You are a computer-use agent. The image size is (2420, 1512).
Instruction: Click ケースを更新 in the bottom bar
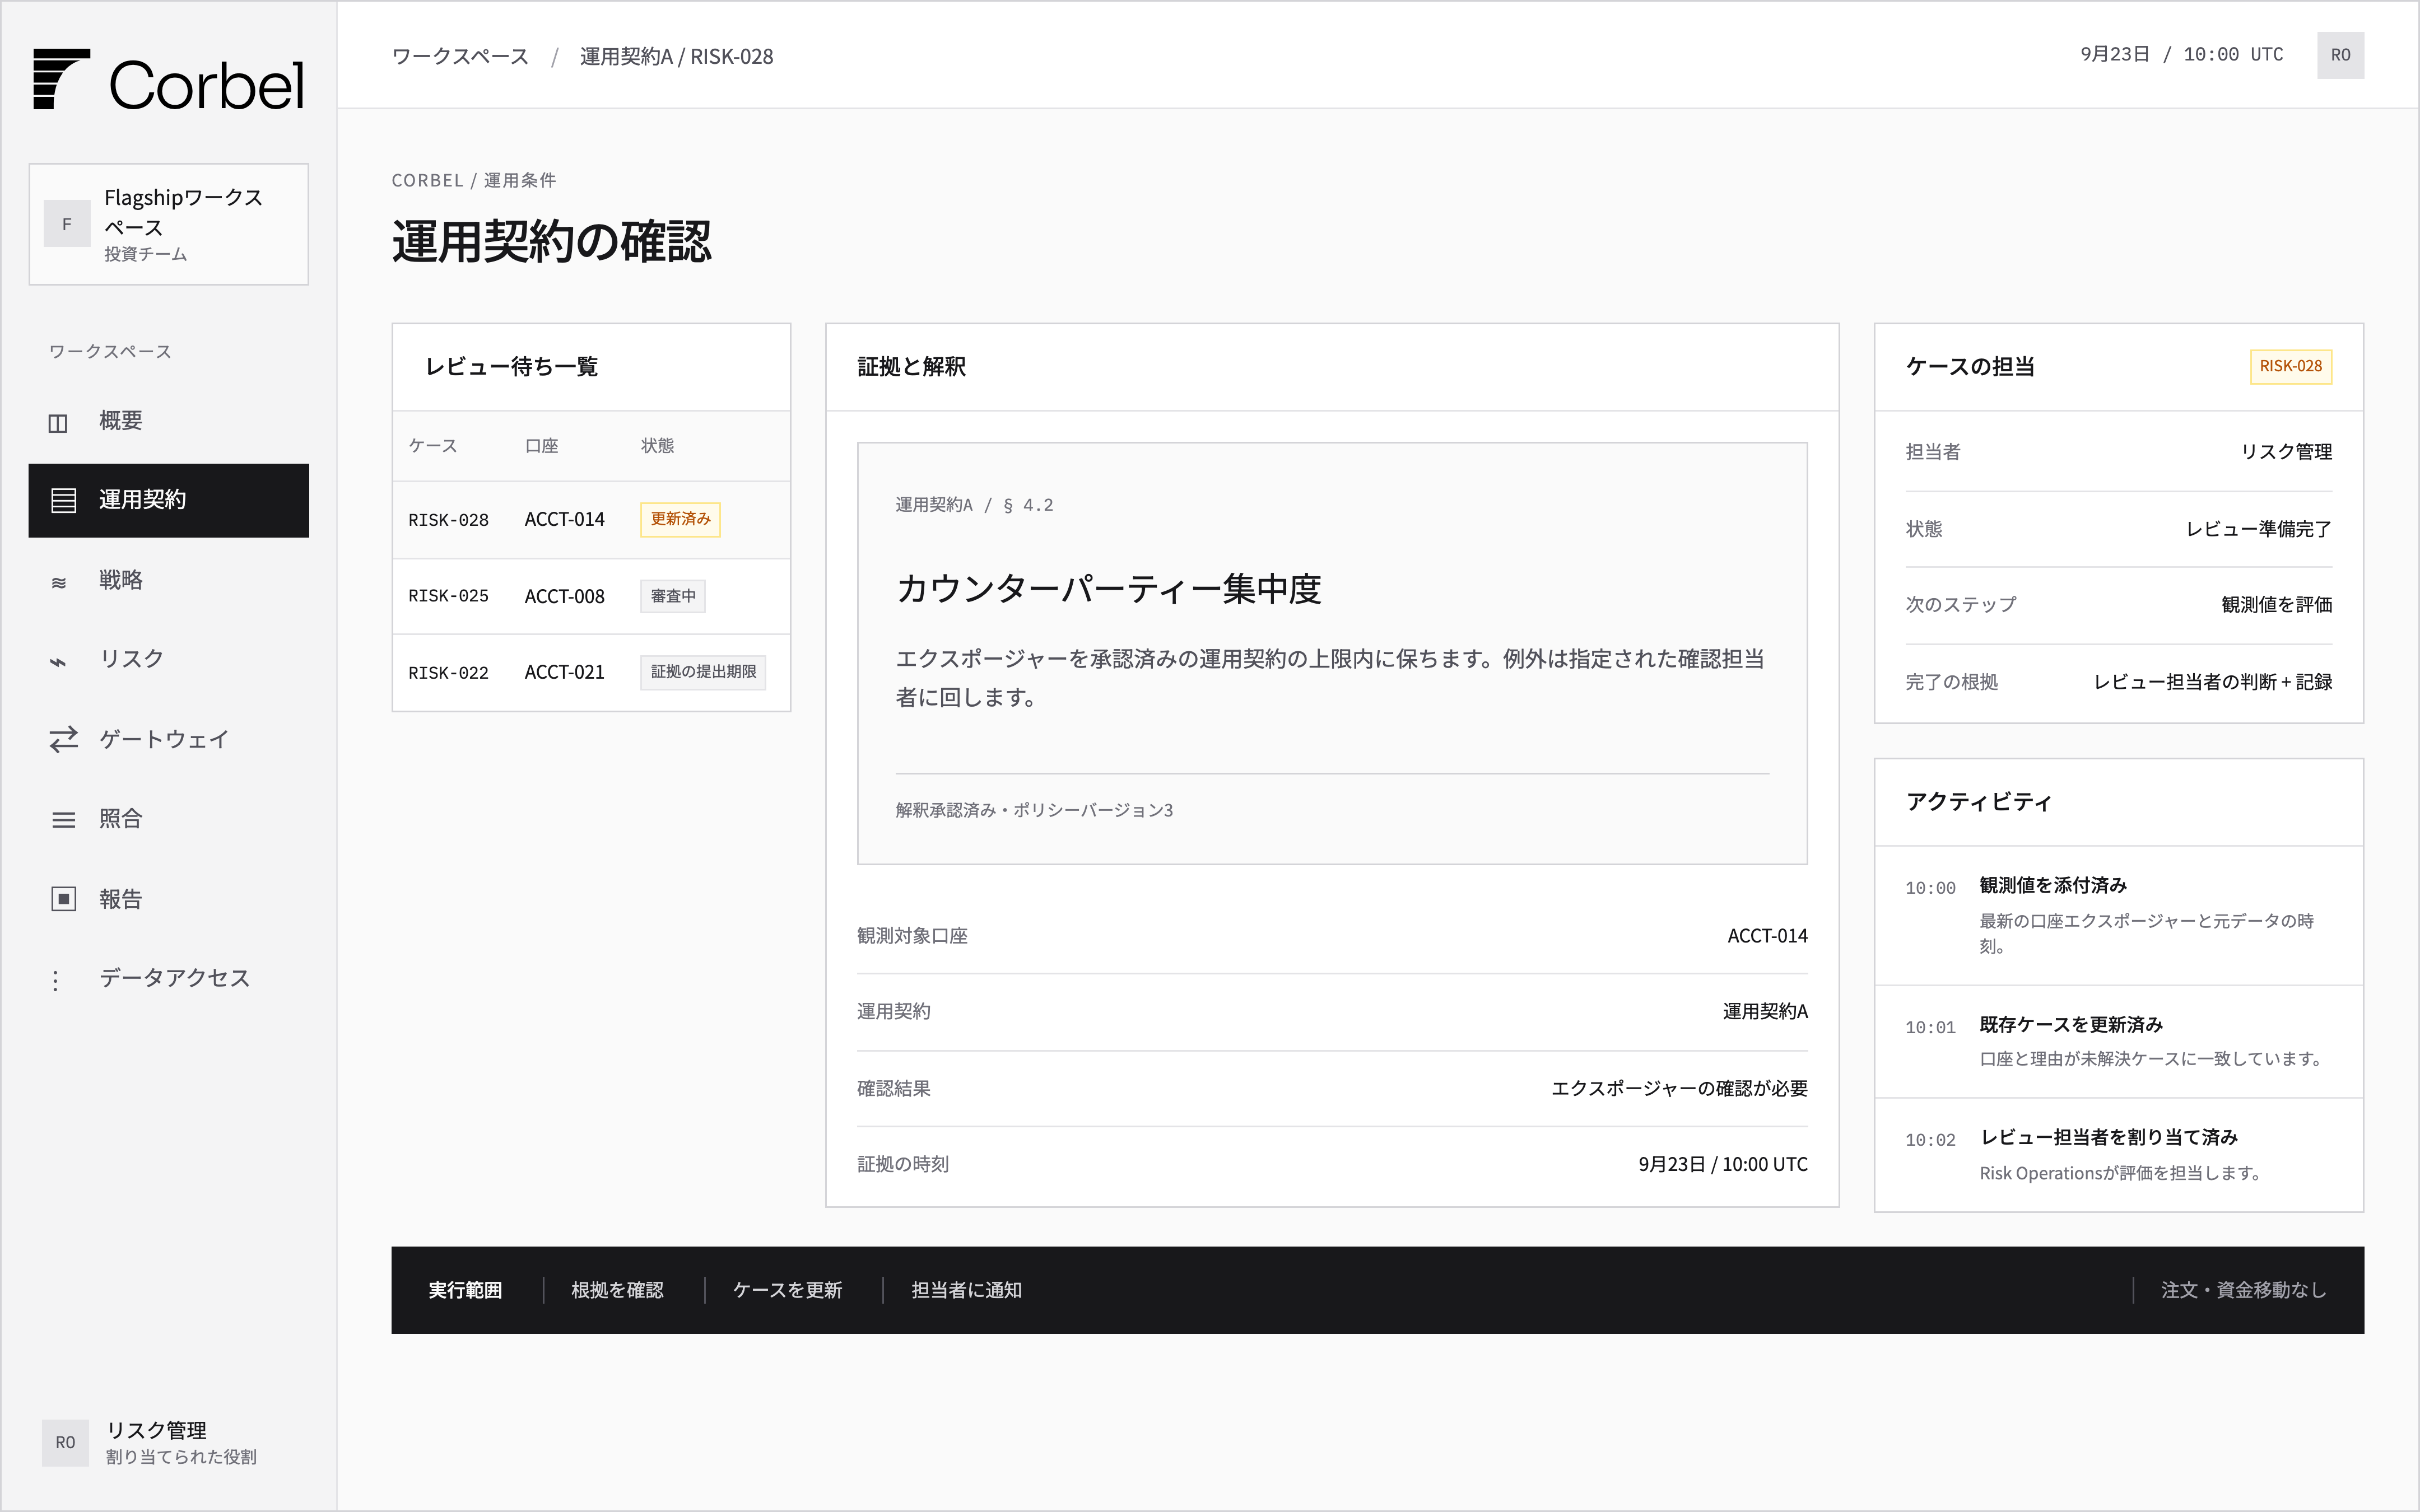(787, 1290)
